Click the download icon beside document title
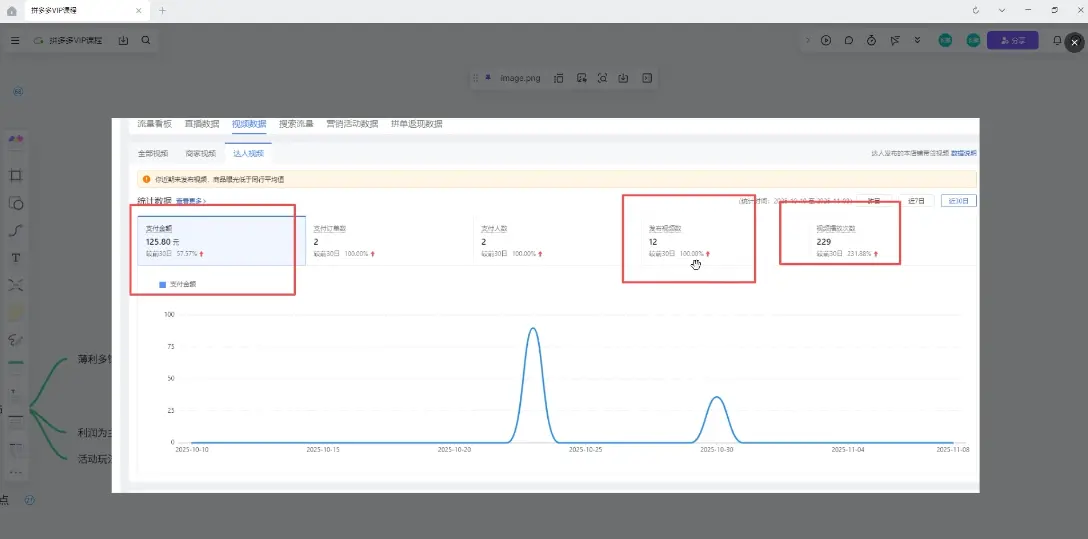The width and height of the screenshot is (1088, 539). click(123, 41)
